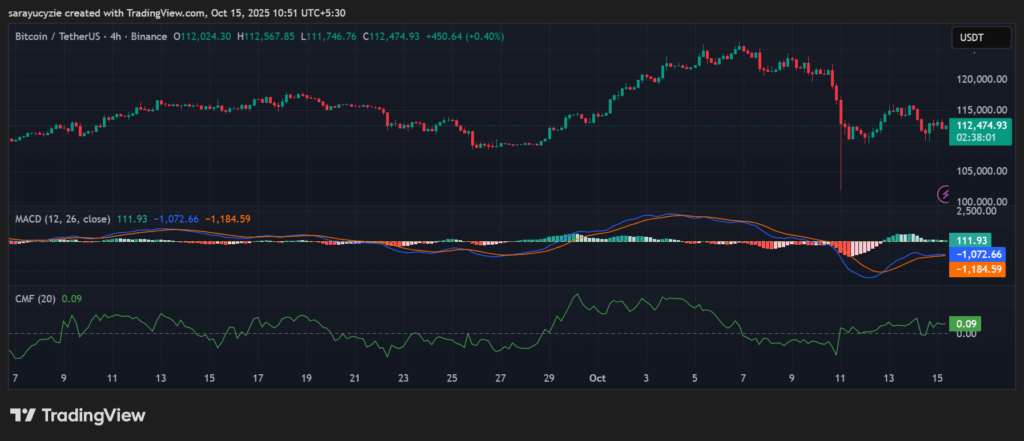Click the Binance exchange label
The height and width of the screenshot is (441, 1024).
[x=146, y=38]
